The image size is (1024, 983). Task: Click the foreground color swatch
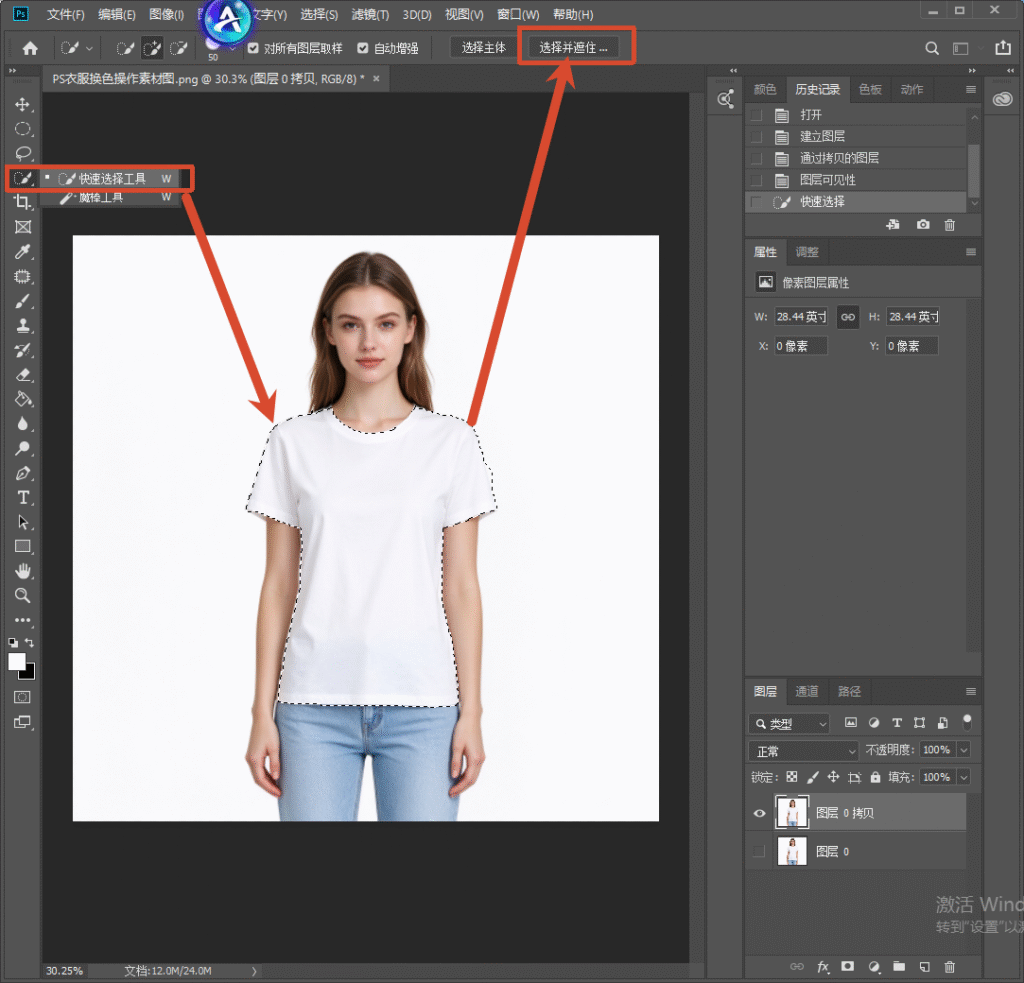click(x=17, y=662)
